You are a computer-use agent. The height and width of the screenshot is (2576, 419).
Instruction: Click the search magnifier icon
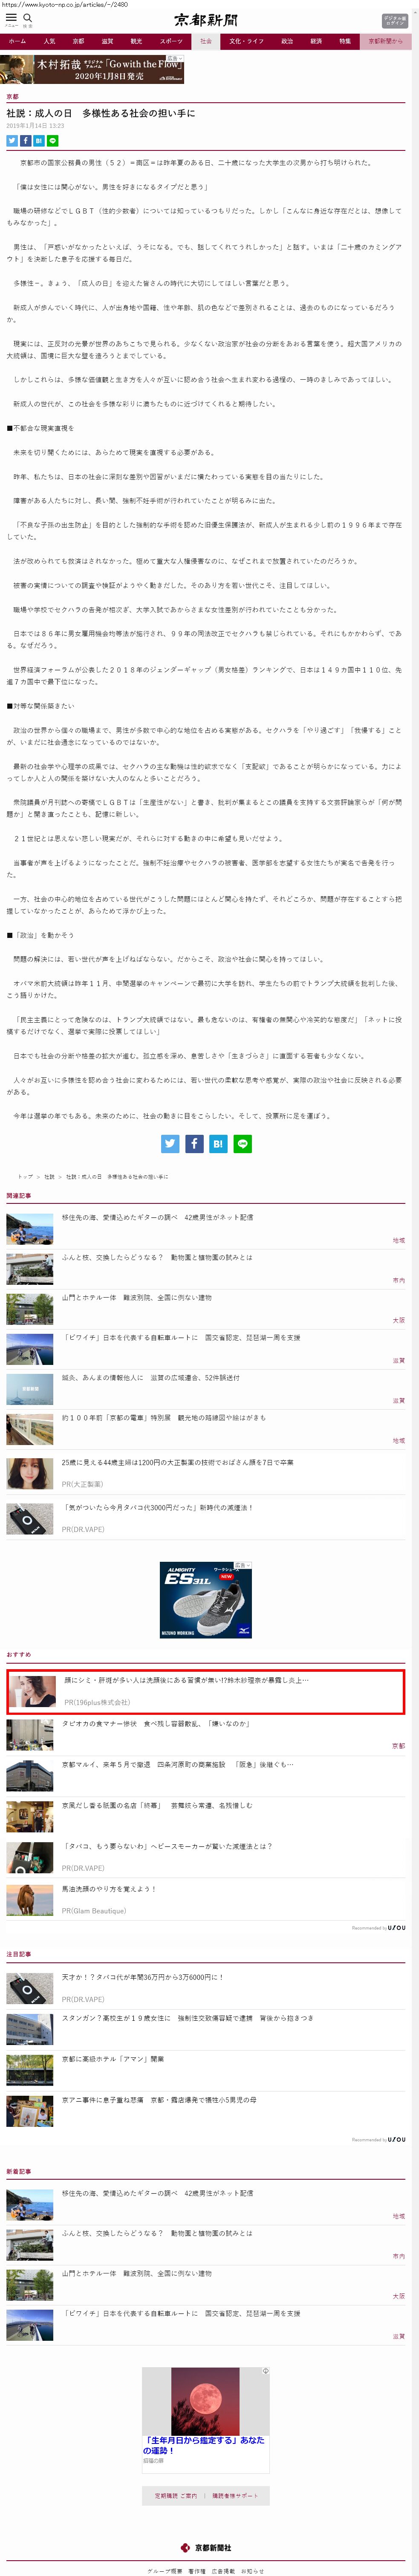coord(28,18)
